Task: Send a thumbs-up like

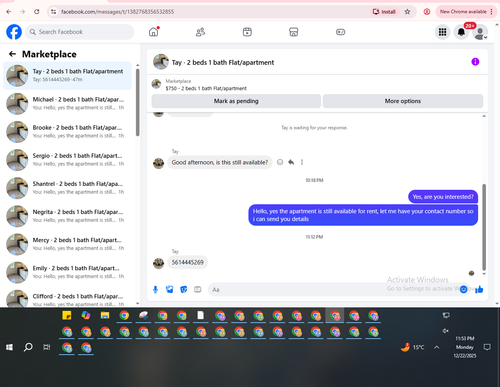Action: click(x=479, y=289)
